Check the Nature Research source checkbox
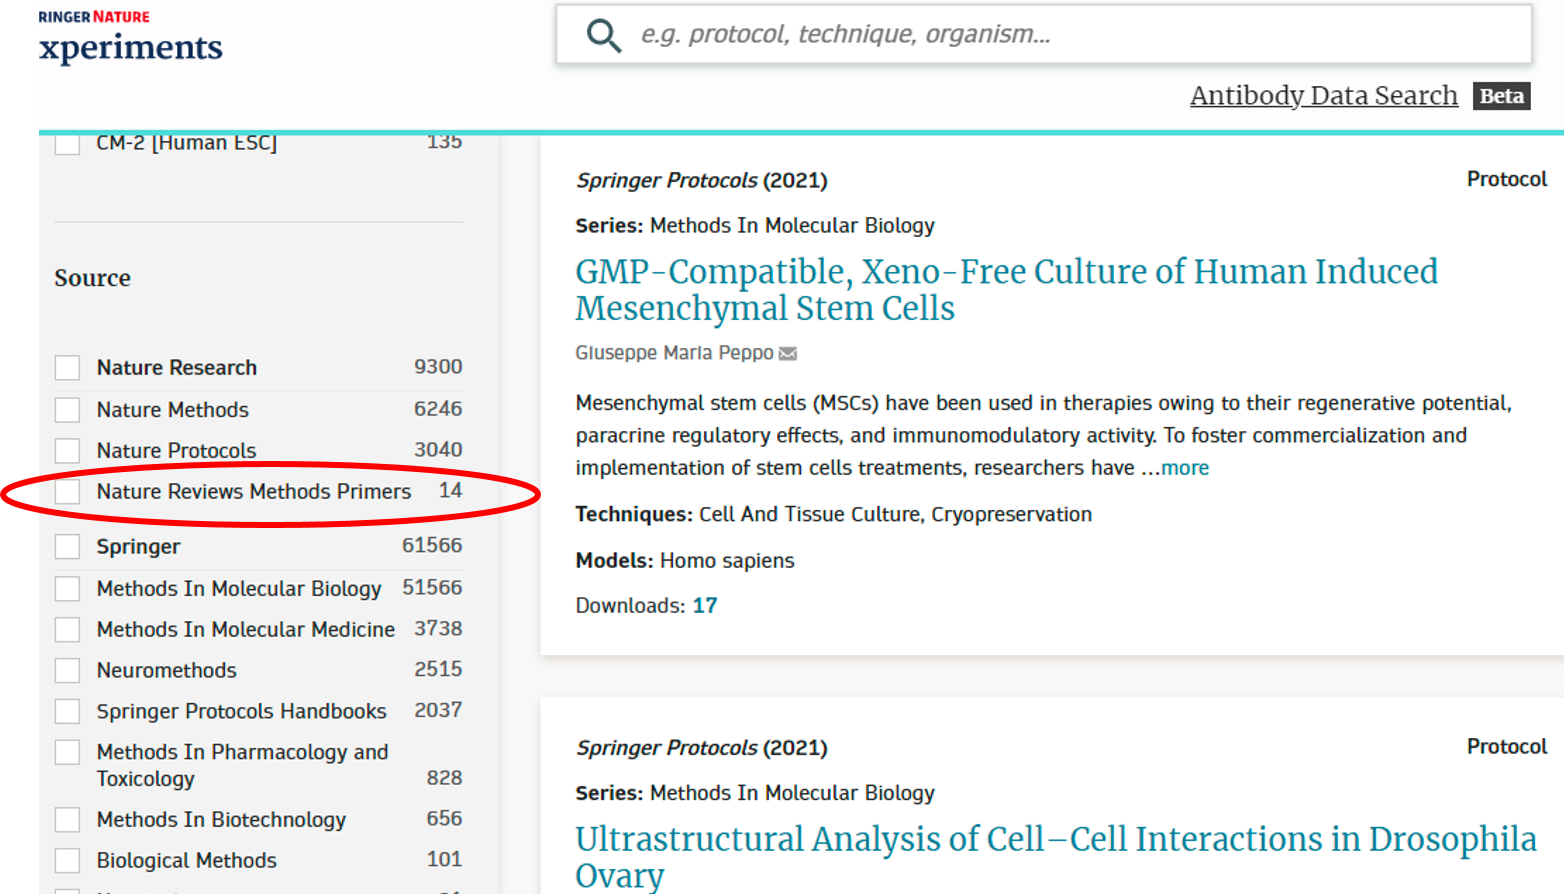Screen dimensions: 1564x894 tap(68, 368)
